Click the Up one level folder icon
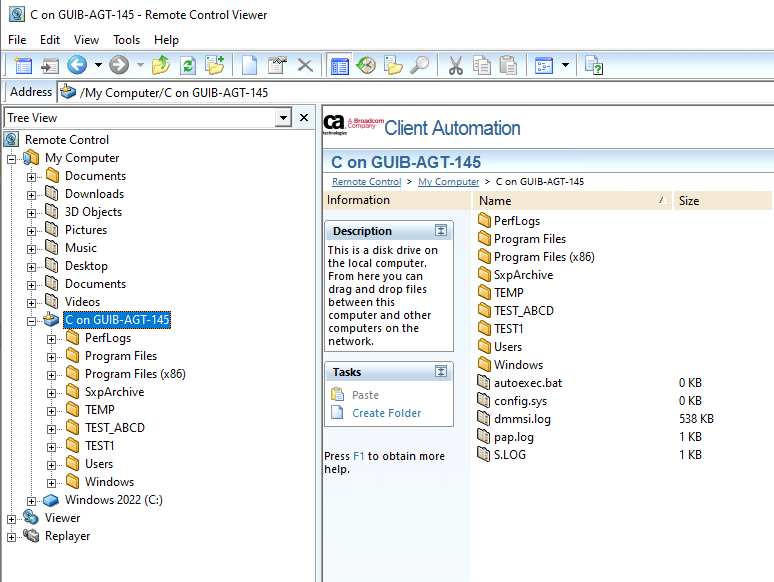This screenshot has height=582, width=774. point(161,66)
